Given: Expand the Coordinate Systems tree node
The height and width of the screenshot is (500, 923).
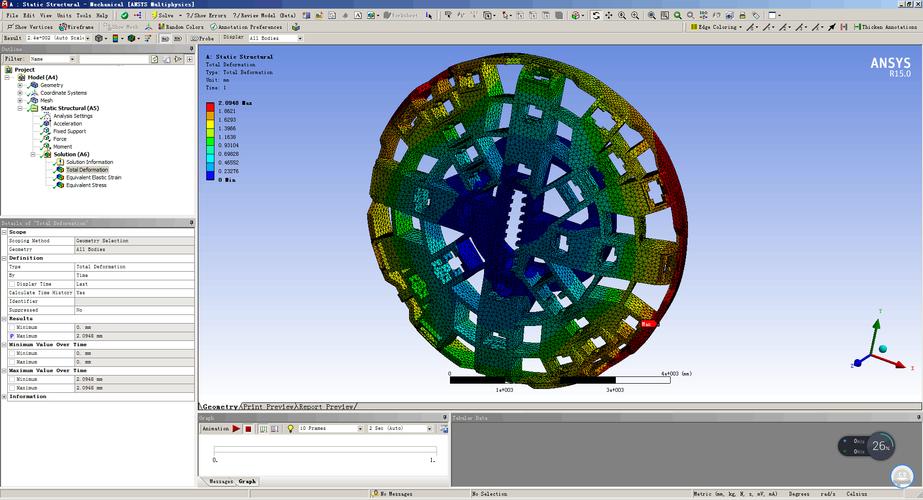Looking at the screenshot, I should click(x=20, y=92).
